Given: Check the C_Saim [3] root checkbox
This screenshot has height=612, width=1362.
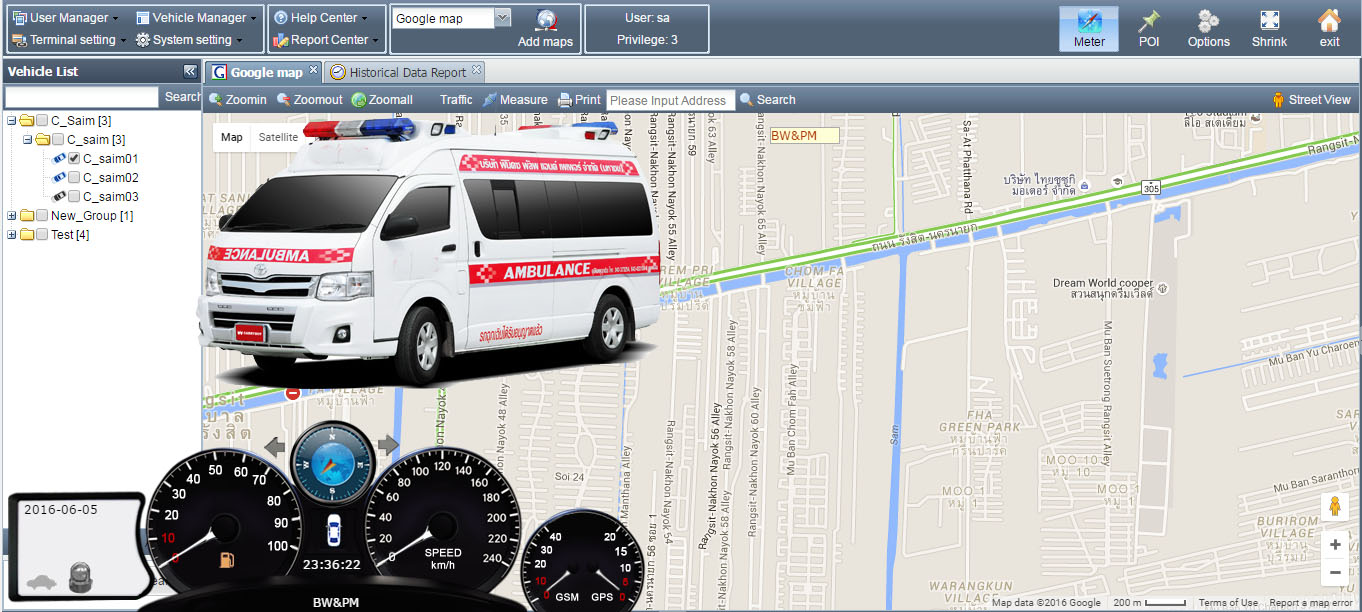Looking at the screenshot, I should [x=42, y=121].
